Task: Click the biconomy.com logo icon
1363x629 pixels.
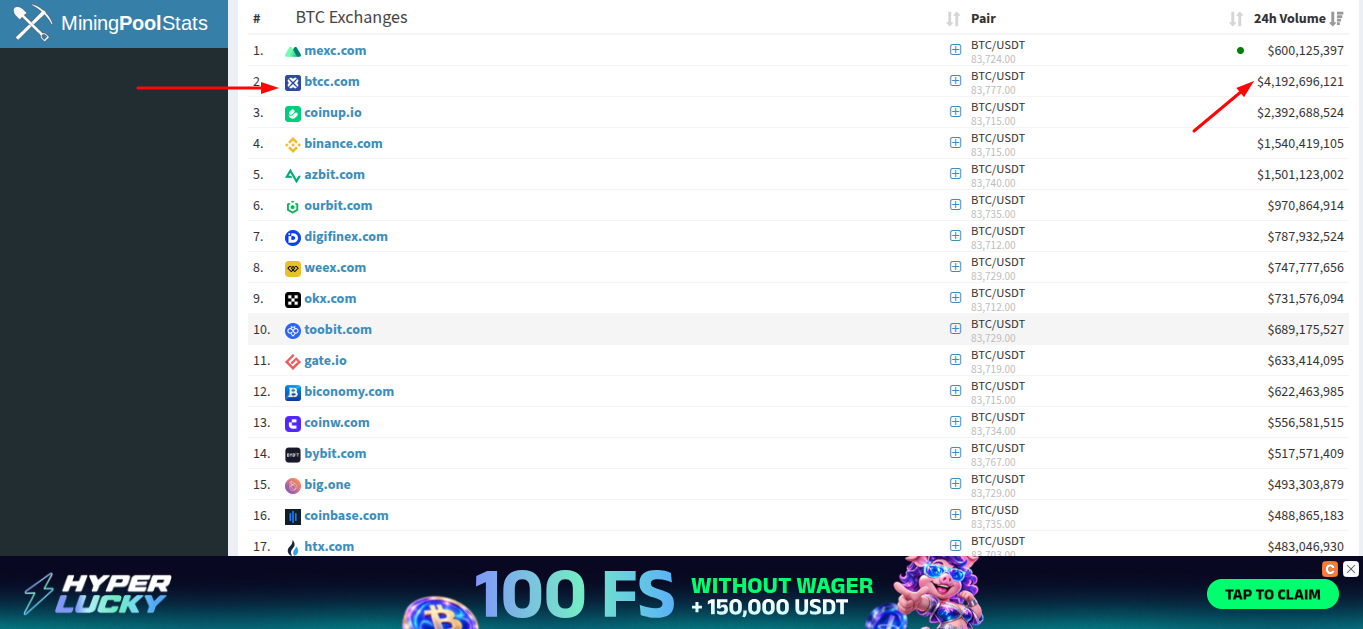Action: coord(293,392)
